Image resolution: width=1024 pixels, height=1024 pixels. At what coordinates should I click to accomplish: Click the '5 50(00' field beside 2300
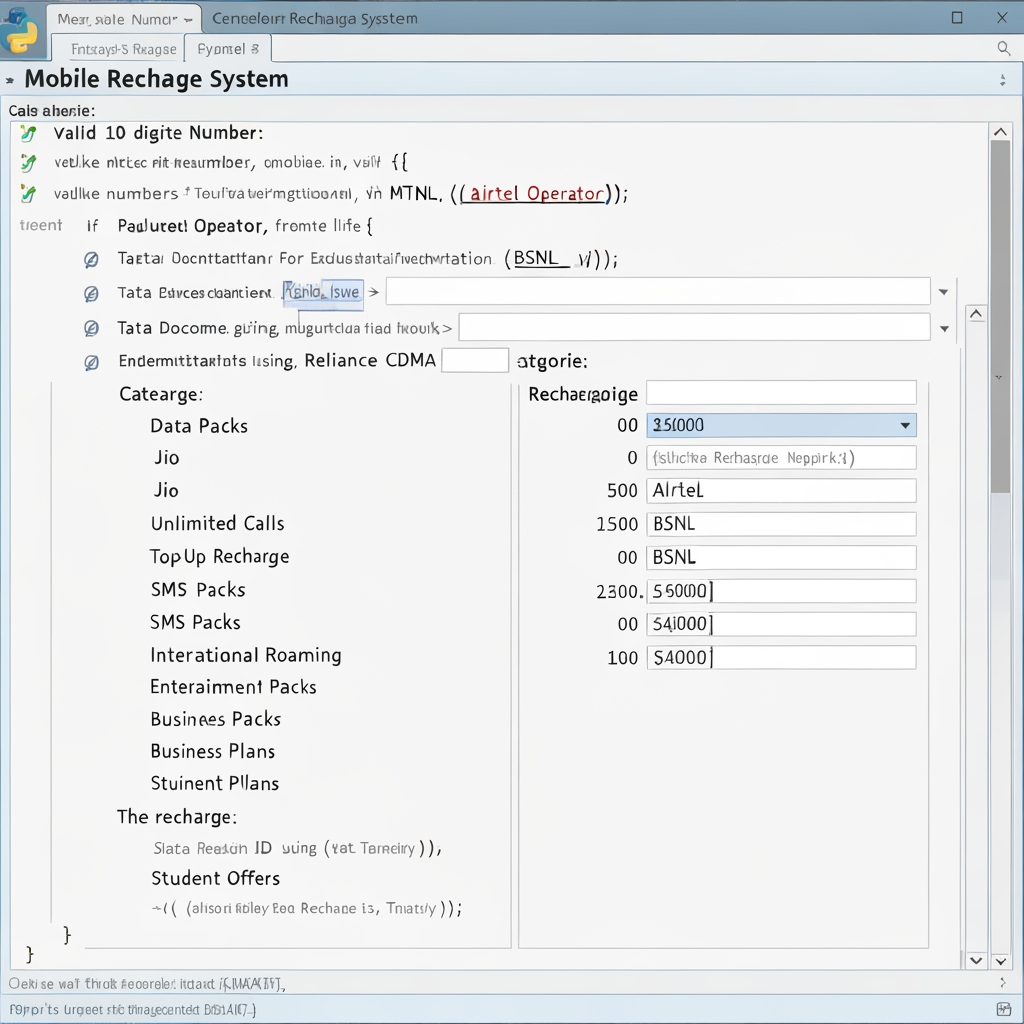click(x=781, y=591)
